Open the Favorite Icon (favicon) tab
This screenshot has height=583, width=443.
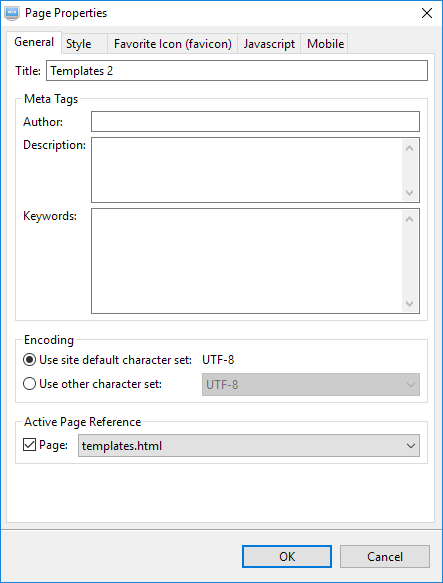click(173, 44)
